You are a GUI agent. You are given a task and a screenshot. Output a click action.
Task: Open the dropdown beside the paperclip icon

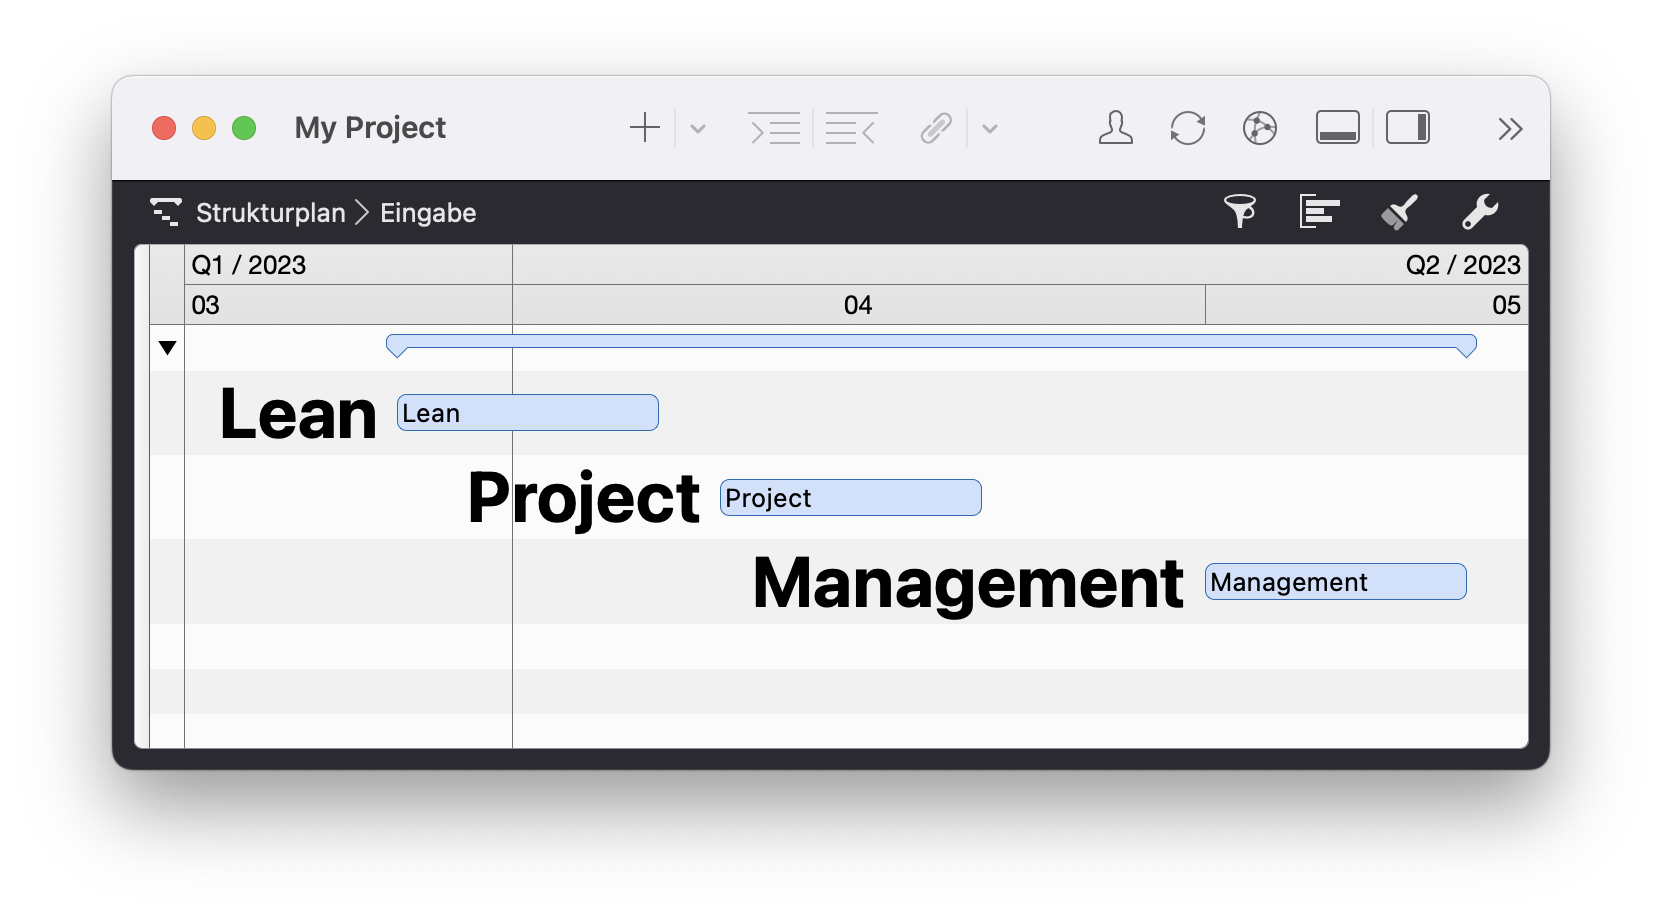(990, 130)
